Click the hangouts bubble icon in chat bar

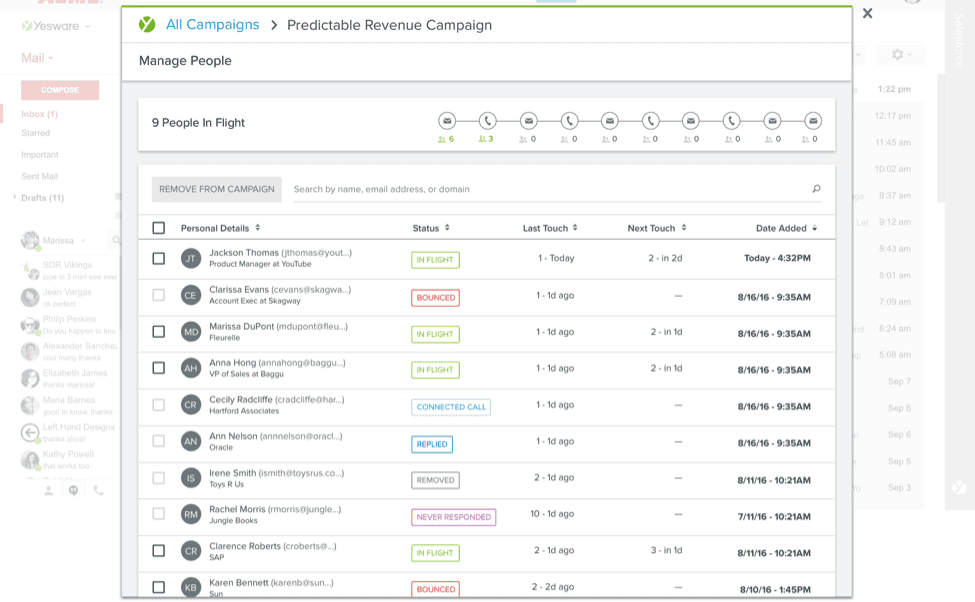click(x=73, y=491)
